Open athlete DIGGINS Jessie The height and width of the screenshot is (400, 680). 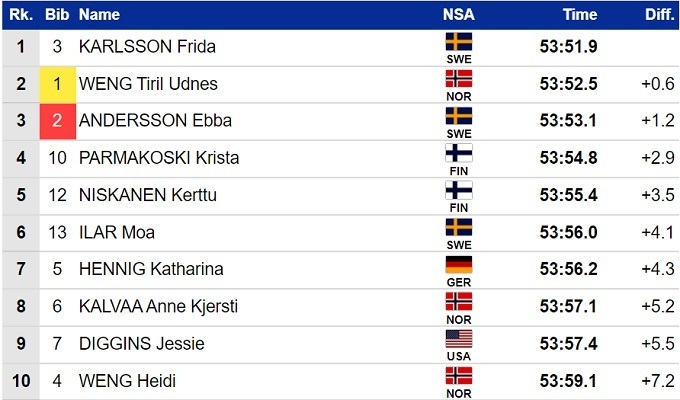(x=141, y=344)
